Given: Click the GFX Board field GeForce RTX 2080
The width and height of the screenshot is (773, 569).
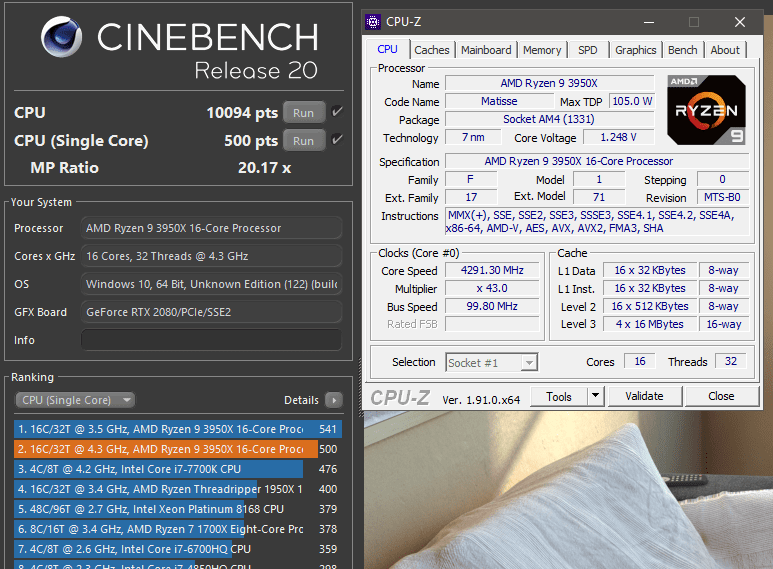Looking at the screenshot, I should coord(211,312).
